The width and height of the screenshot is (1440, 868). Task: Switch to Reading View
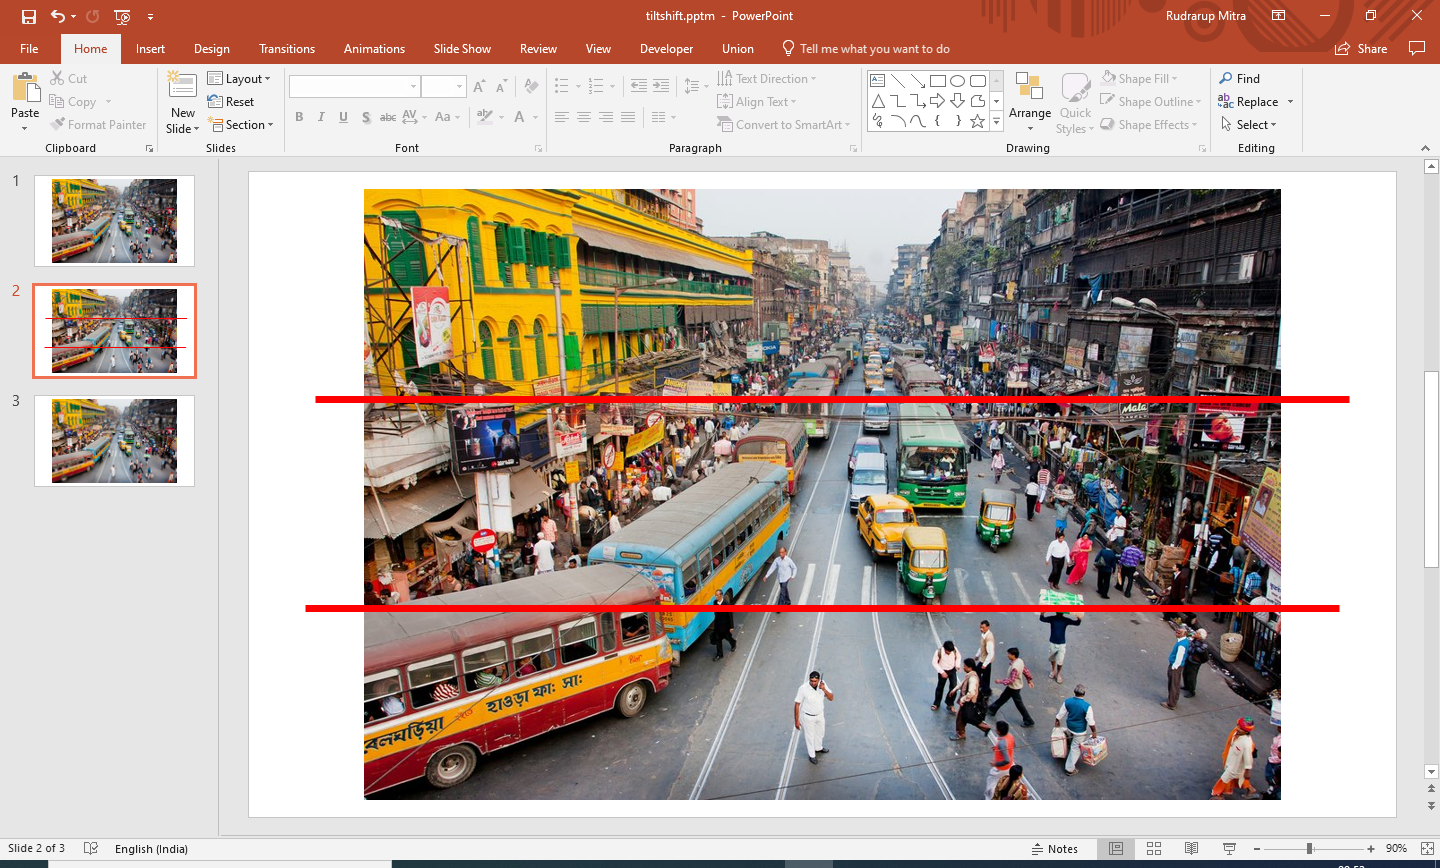pyautogui.click(x=1191, y=848)
